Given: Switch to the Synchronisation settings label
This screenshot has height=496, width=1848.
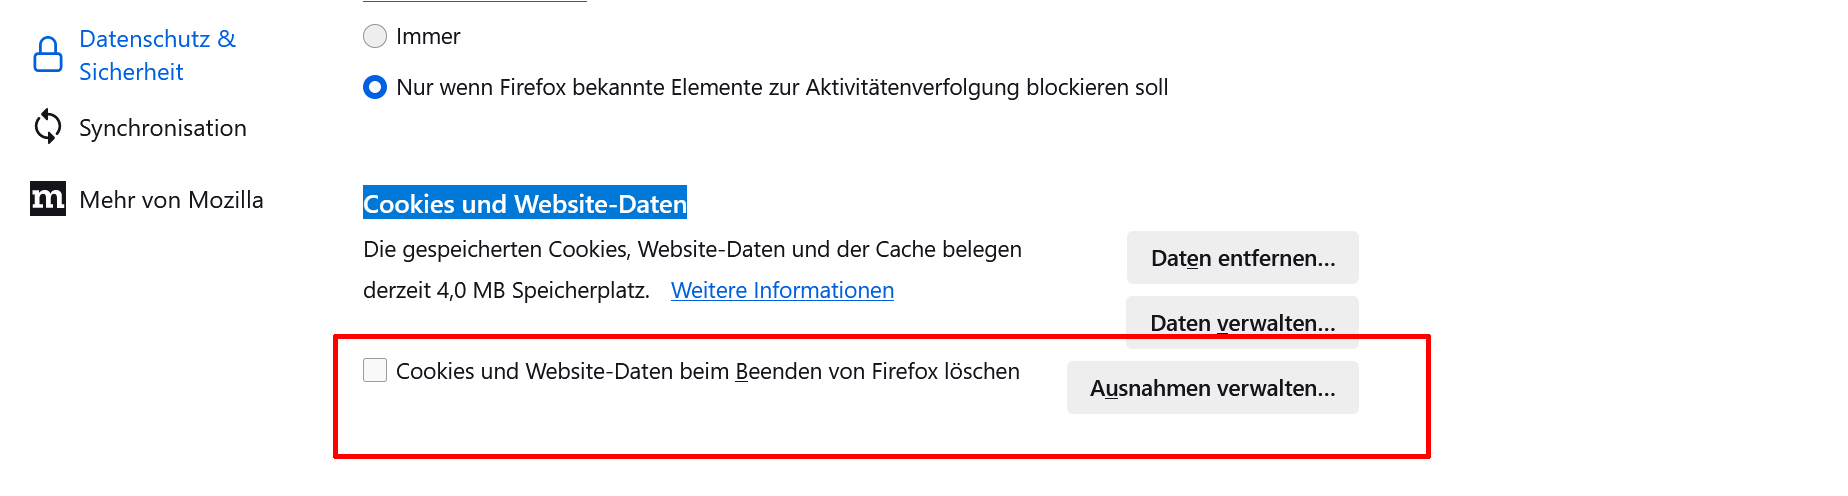Looking at the screenshot, I should [162, 128].
